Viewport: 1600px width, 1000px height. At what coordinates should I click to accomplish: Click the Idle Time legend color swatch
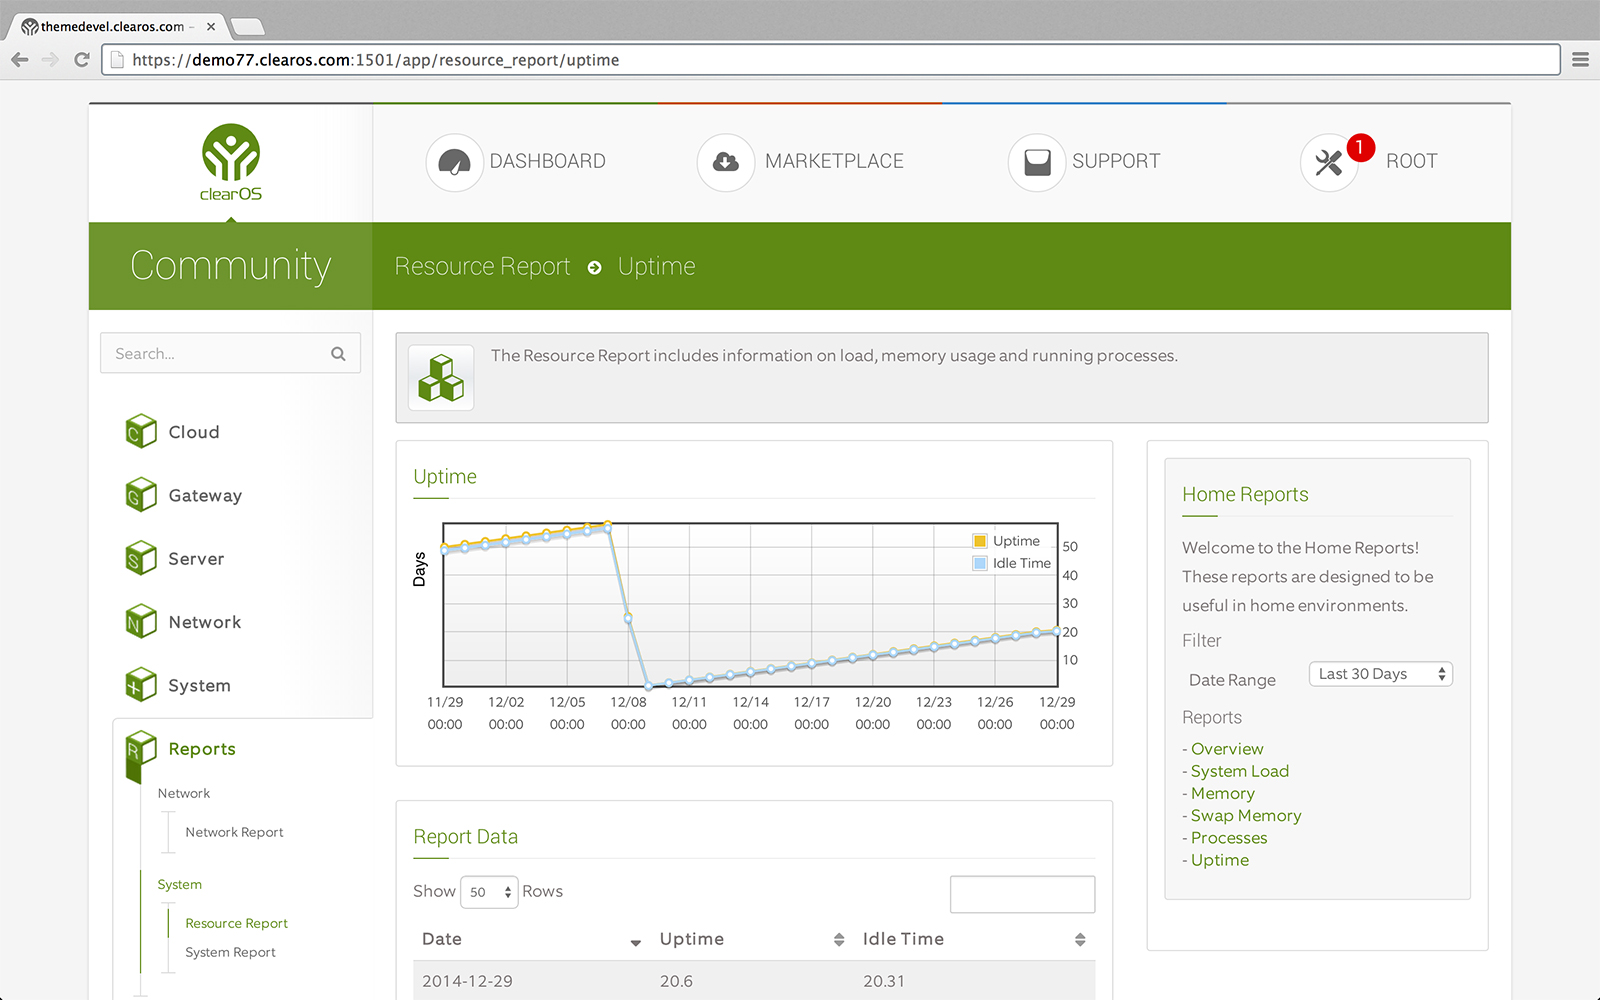(980, 563)
